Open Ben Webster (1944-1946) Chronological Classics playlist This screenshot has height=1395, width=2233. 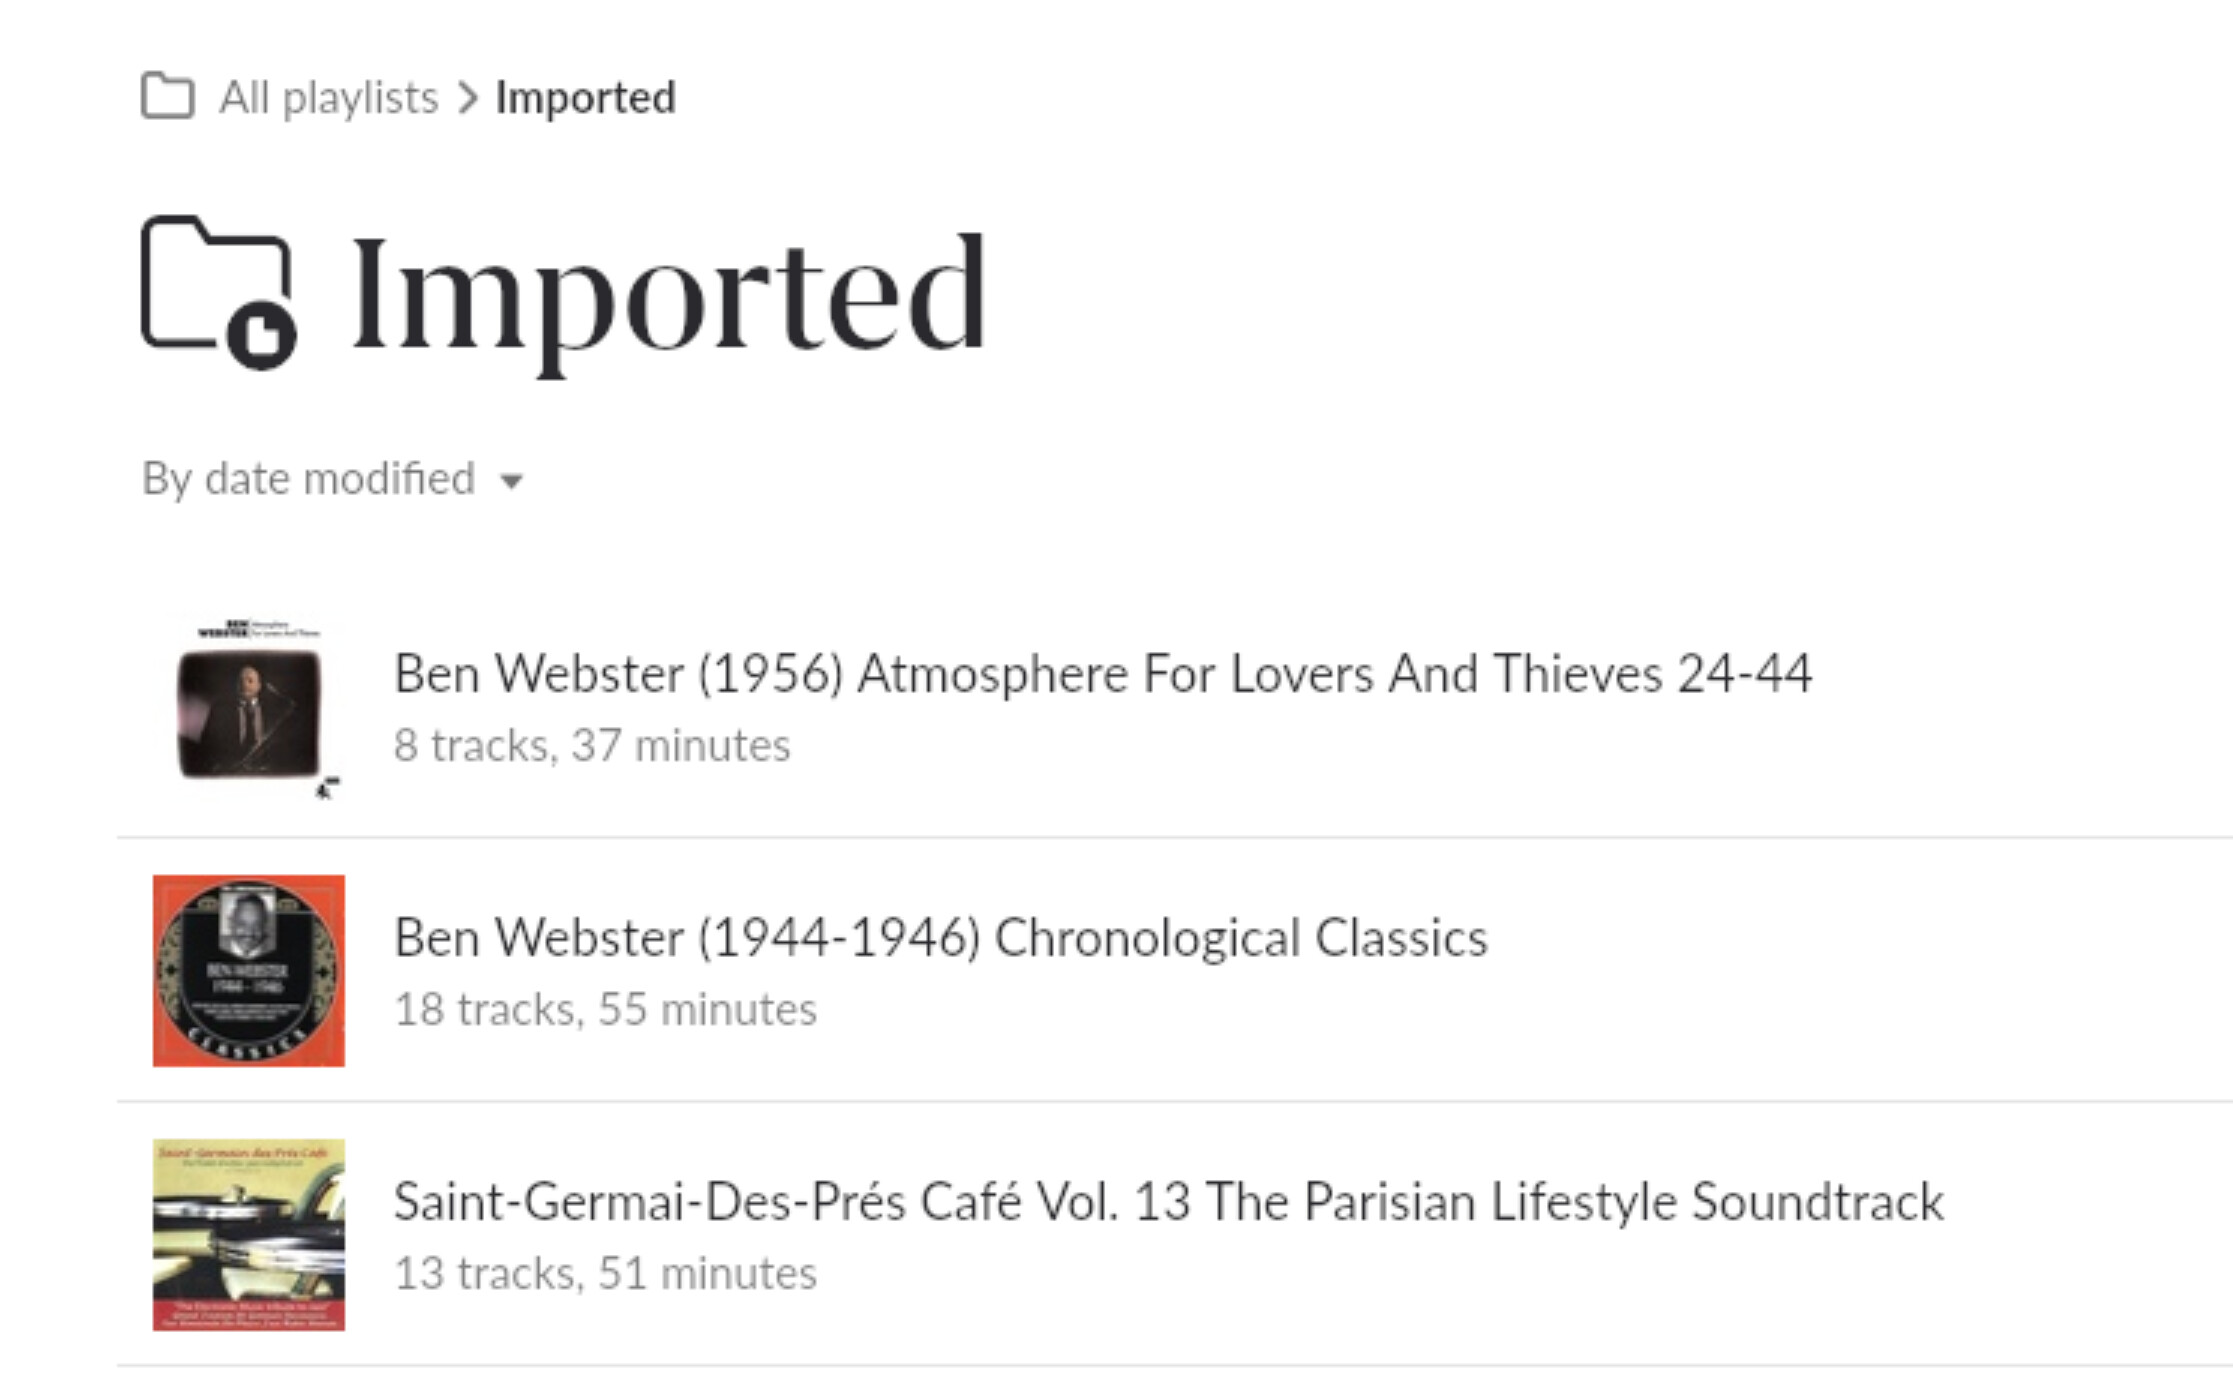click(940, 938)
